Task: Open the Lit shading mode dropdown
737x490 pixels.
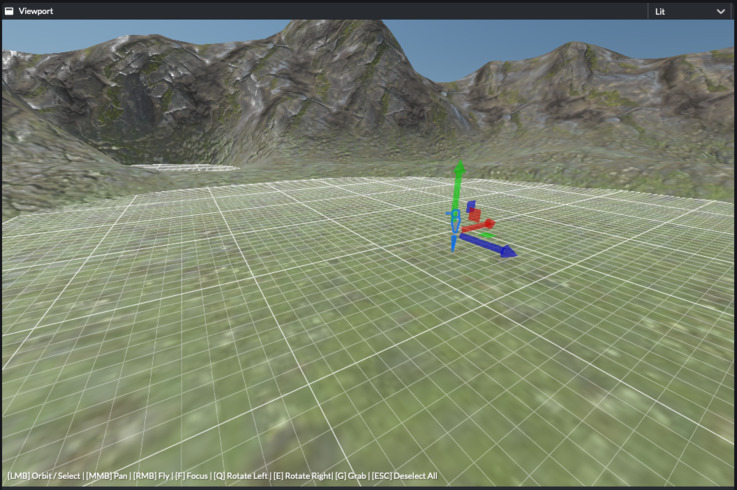Action: point(690,11)
